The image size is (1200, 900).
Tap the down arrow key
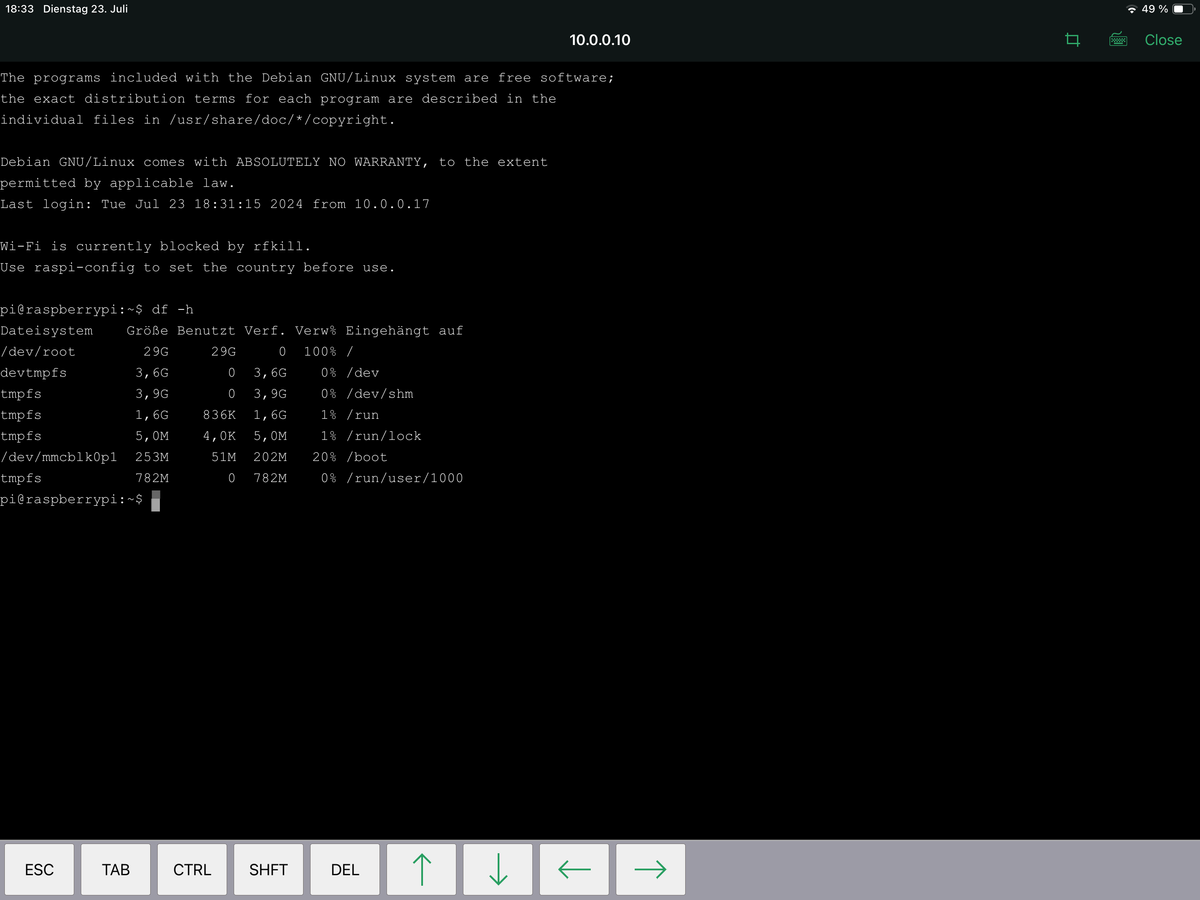[498, 870]
